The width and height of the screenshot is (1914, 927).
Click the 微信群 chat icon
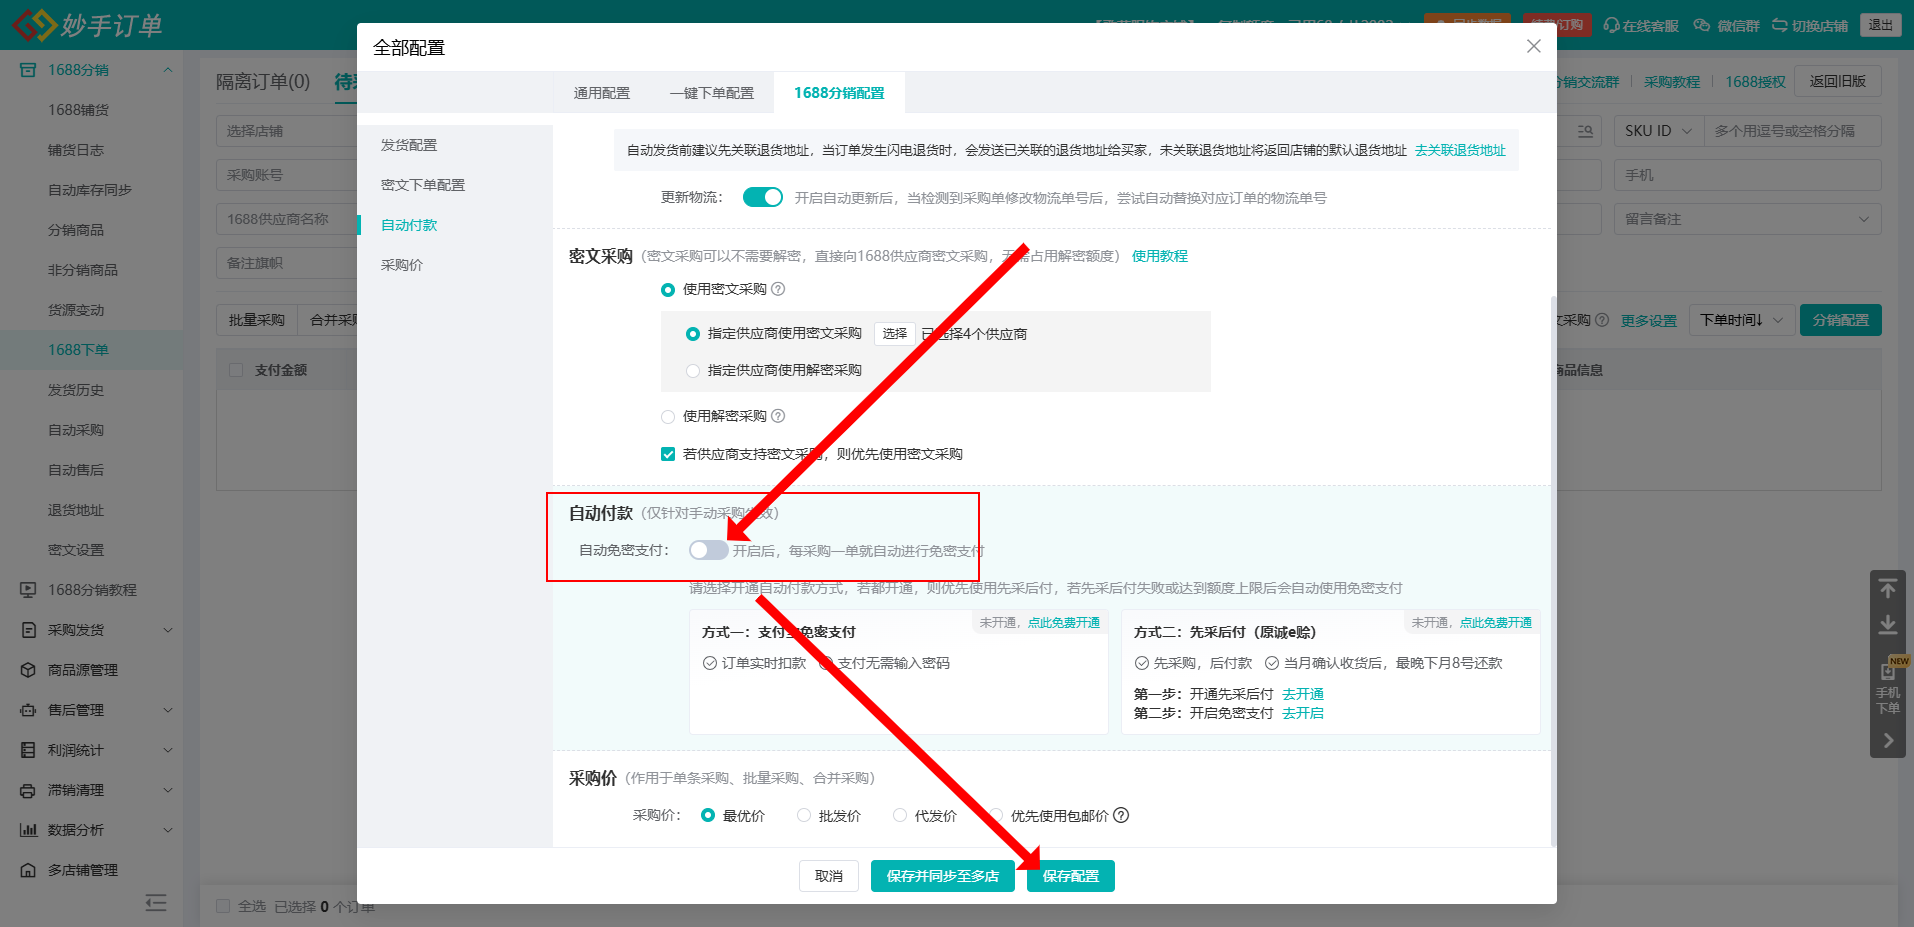[1702, 25]
